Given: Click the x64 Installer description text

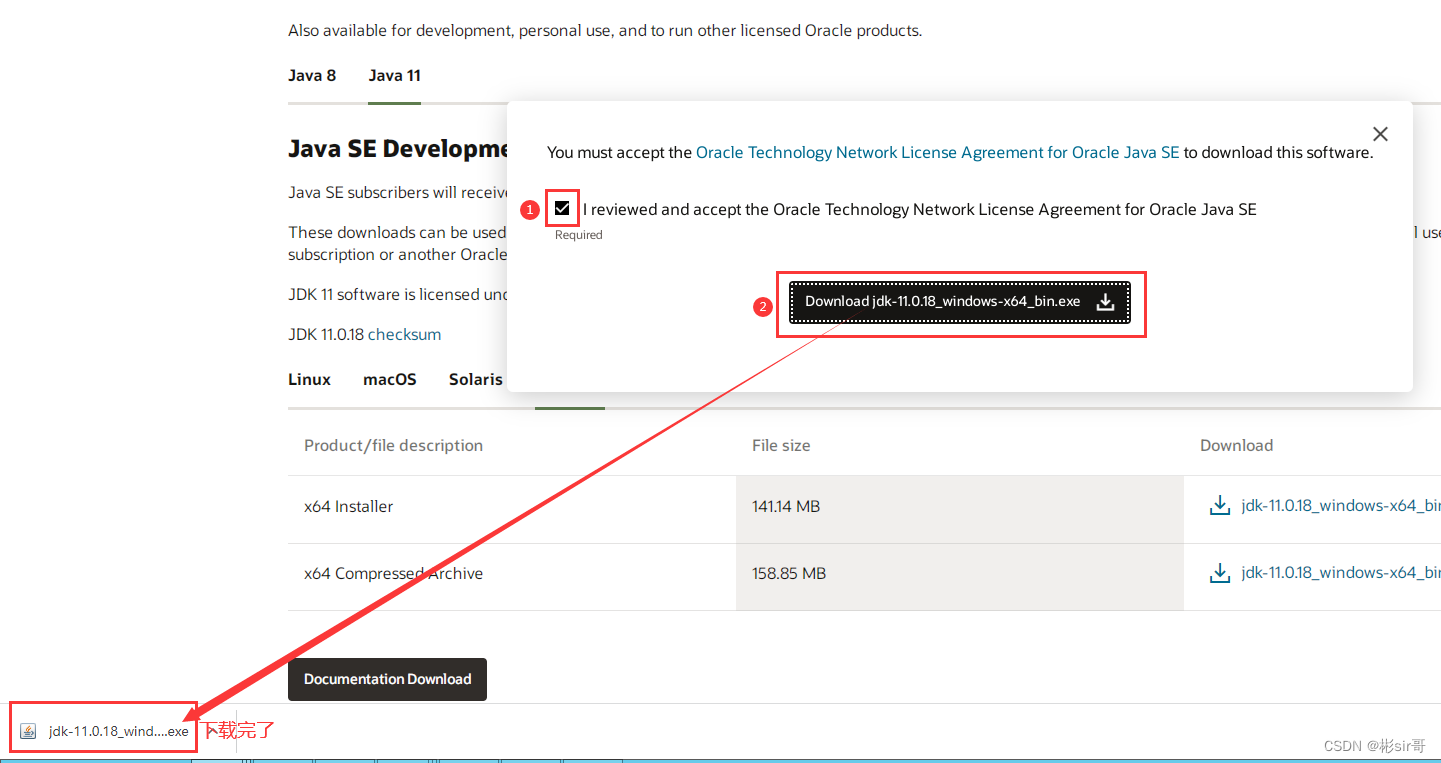Looking at the screenshot, I should pos(349,507).
